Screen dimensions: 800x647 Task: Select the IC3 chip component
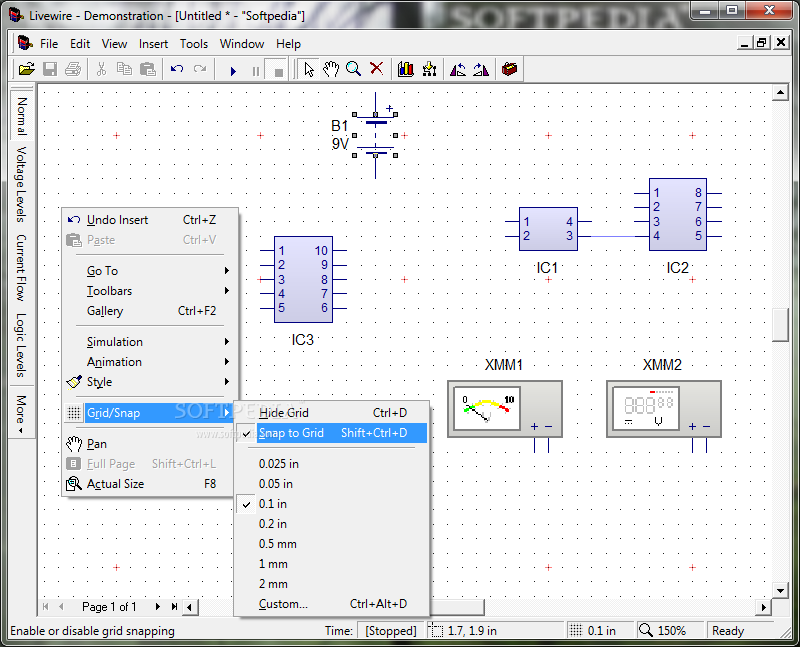303,279
